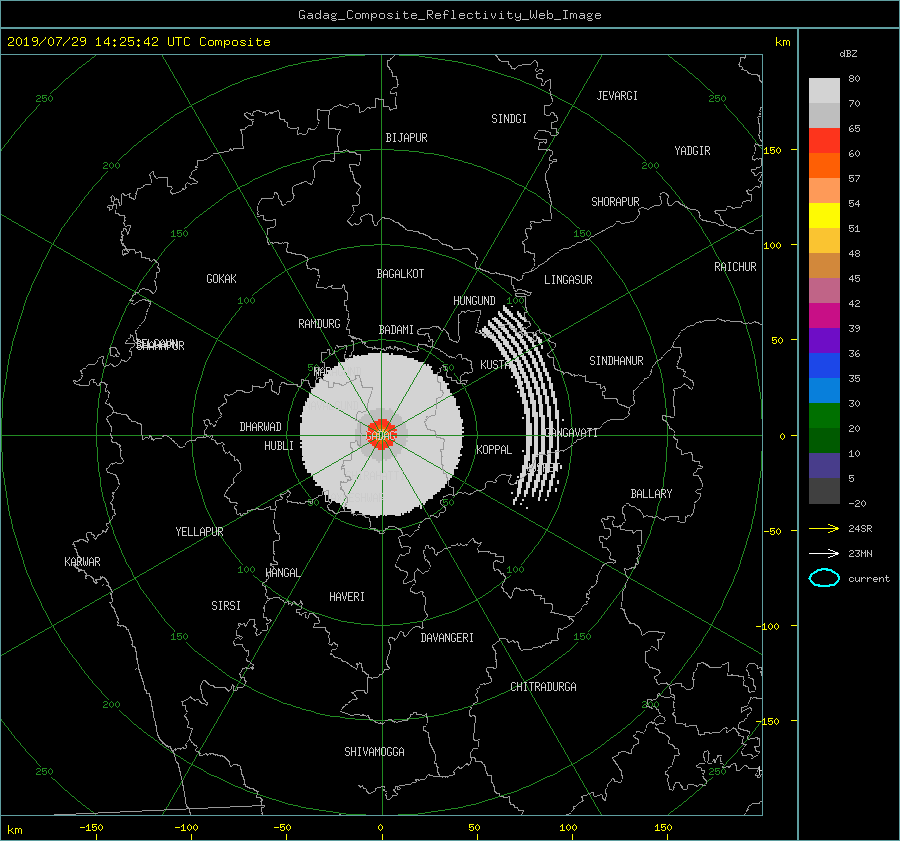This screenshot has width=900, height=841.
Task: Click the cyan current ellipse legend icon
Action: coord(824,578)
